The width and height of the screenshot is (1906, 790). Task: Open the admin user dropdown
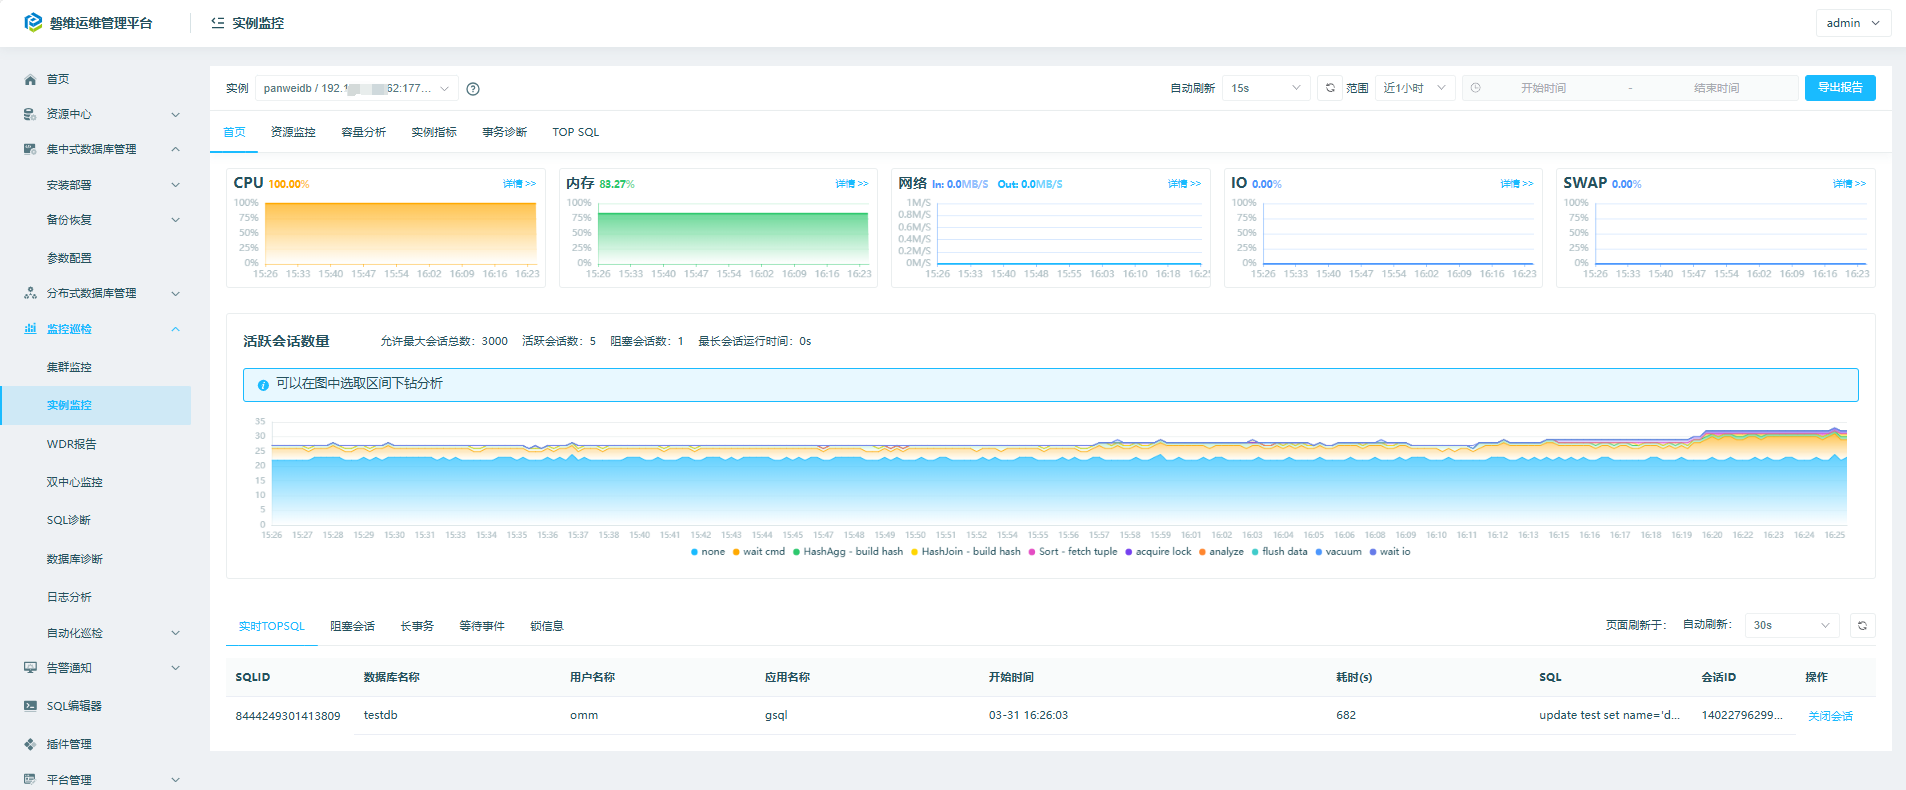[x=1853, y=23]
